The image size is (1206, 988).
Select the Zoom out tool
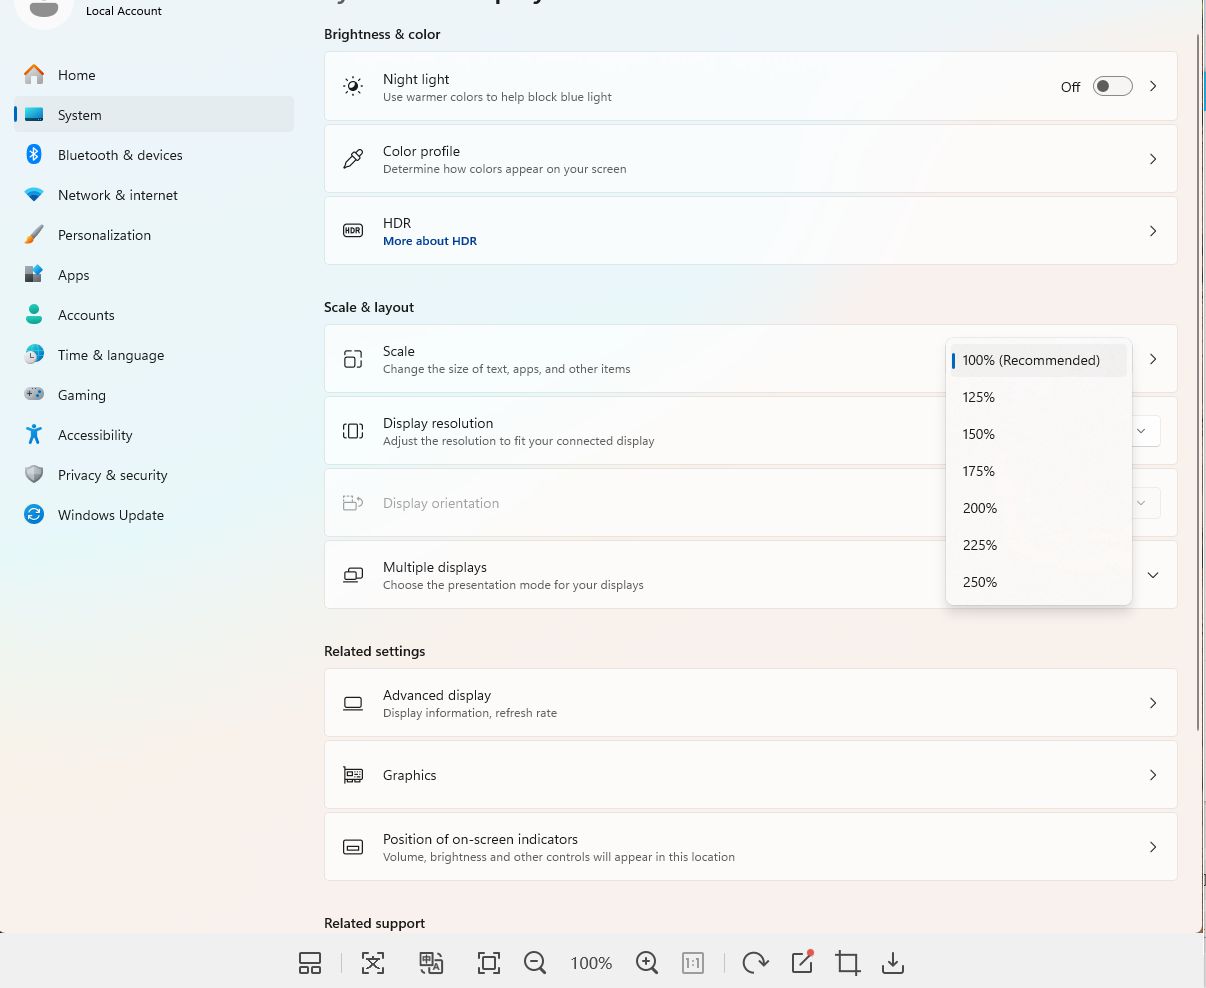click(x=535, y=963)
